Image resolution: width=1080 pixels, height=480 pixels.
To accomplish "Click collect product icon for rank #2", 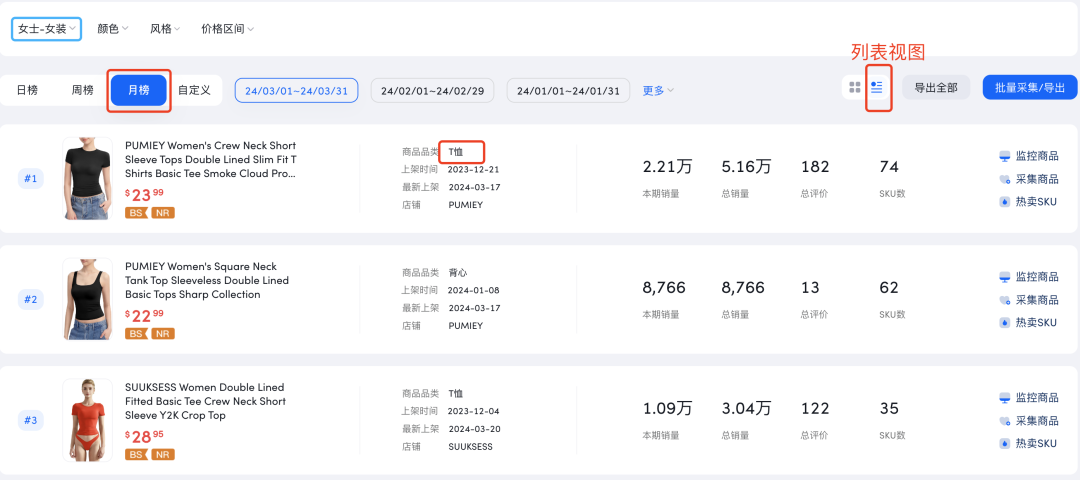I will coord(1004,300).
